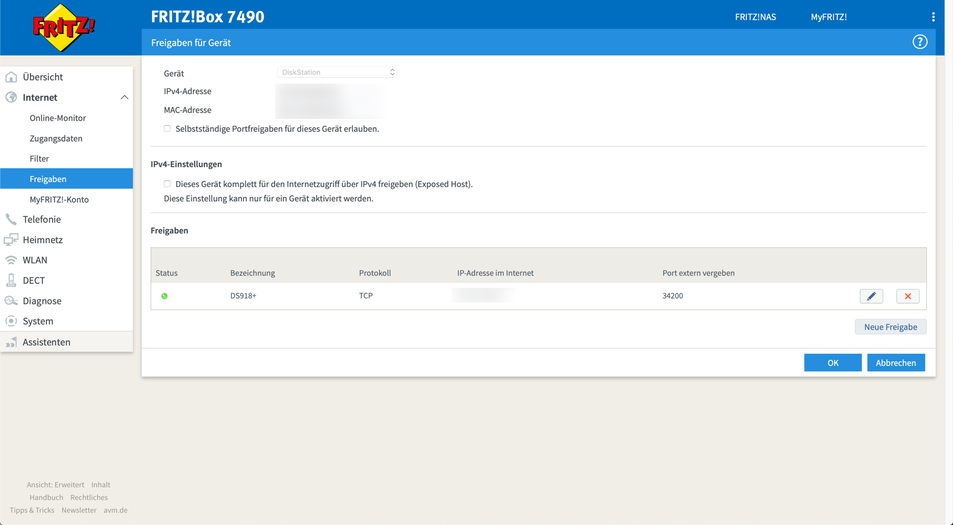Viewport: 953px width, 525px height.
Task: Click the WLAN wifi icon
Action: (x=11, y=260)
